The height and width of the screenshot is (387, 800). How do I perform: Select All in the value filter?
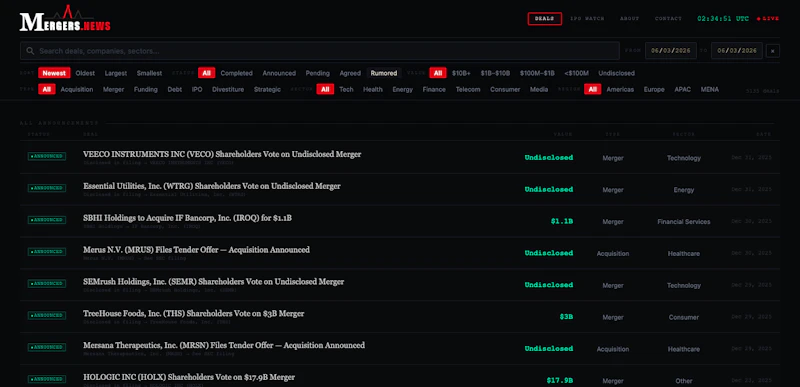(x=438, y=73)
